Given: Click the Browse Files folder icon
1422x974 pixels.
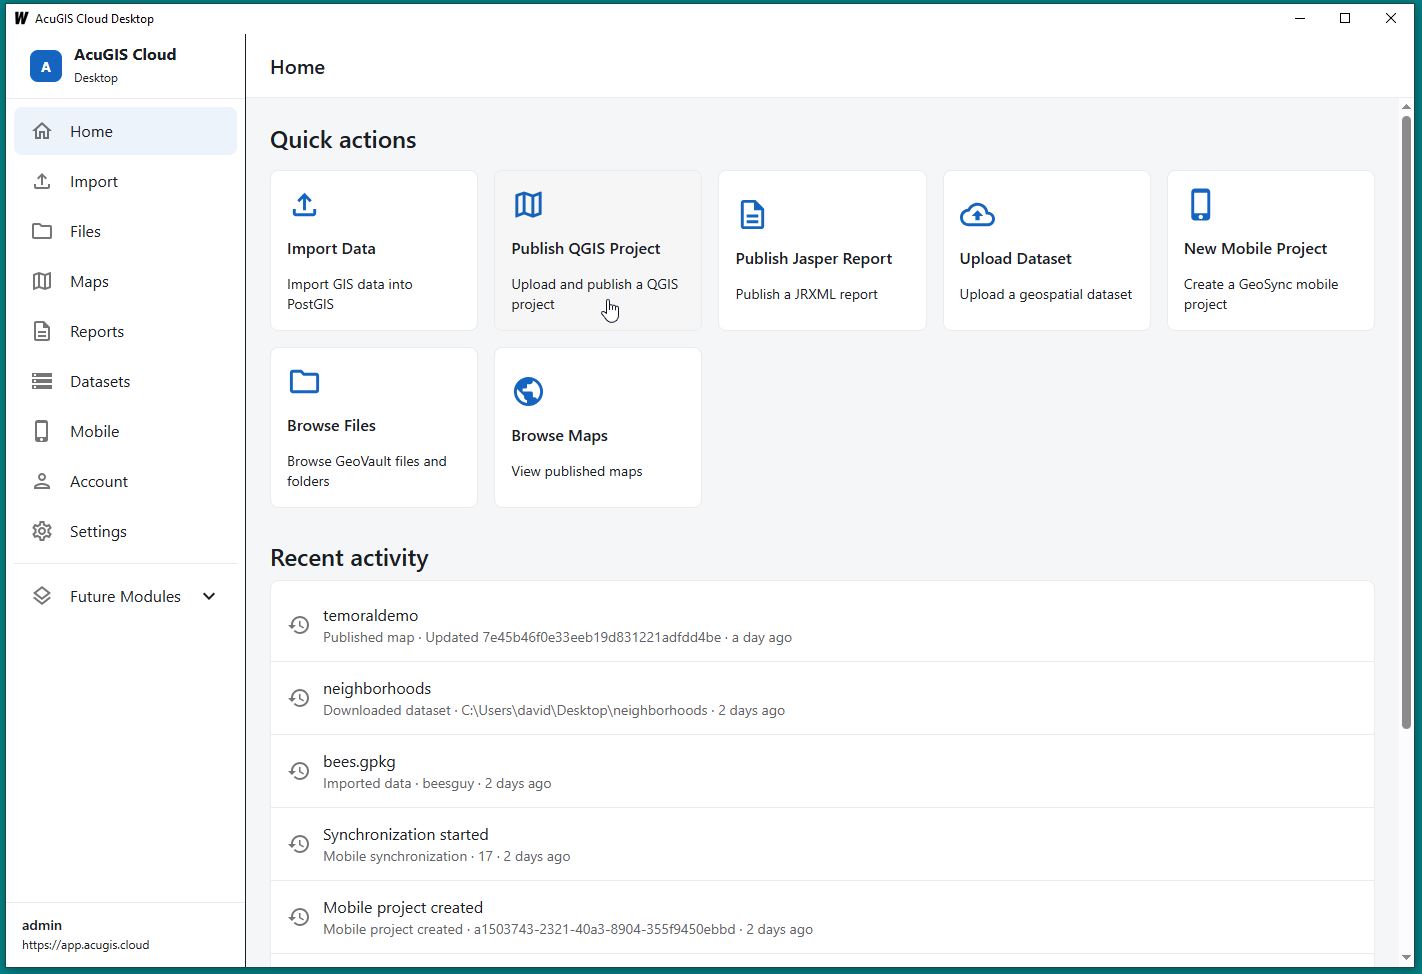Looking at the screenshot, I should pyautogui.click(x=304, y=382).
